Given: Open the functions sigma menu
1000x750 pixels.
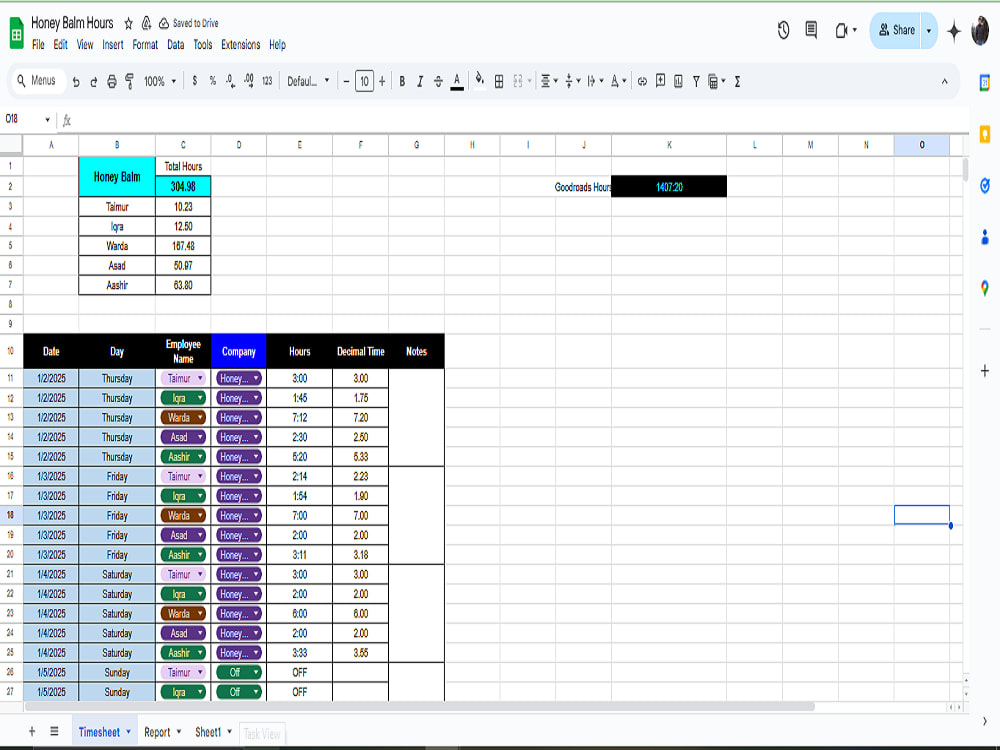Looking at the screenshot, I should tap(737, 82).
